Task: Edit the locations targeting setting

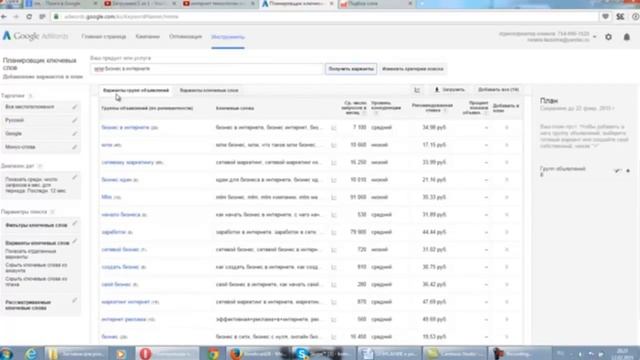Action: click(74, 107)
